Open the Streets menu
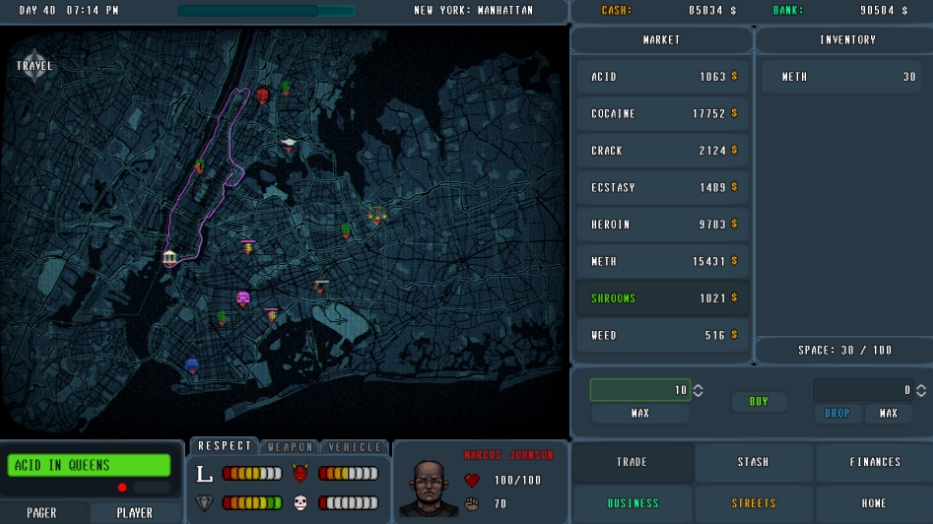The image size is (933, 524). tap(753, 503)
